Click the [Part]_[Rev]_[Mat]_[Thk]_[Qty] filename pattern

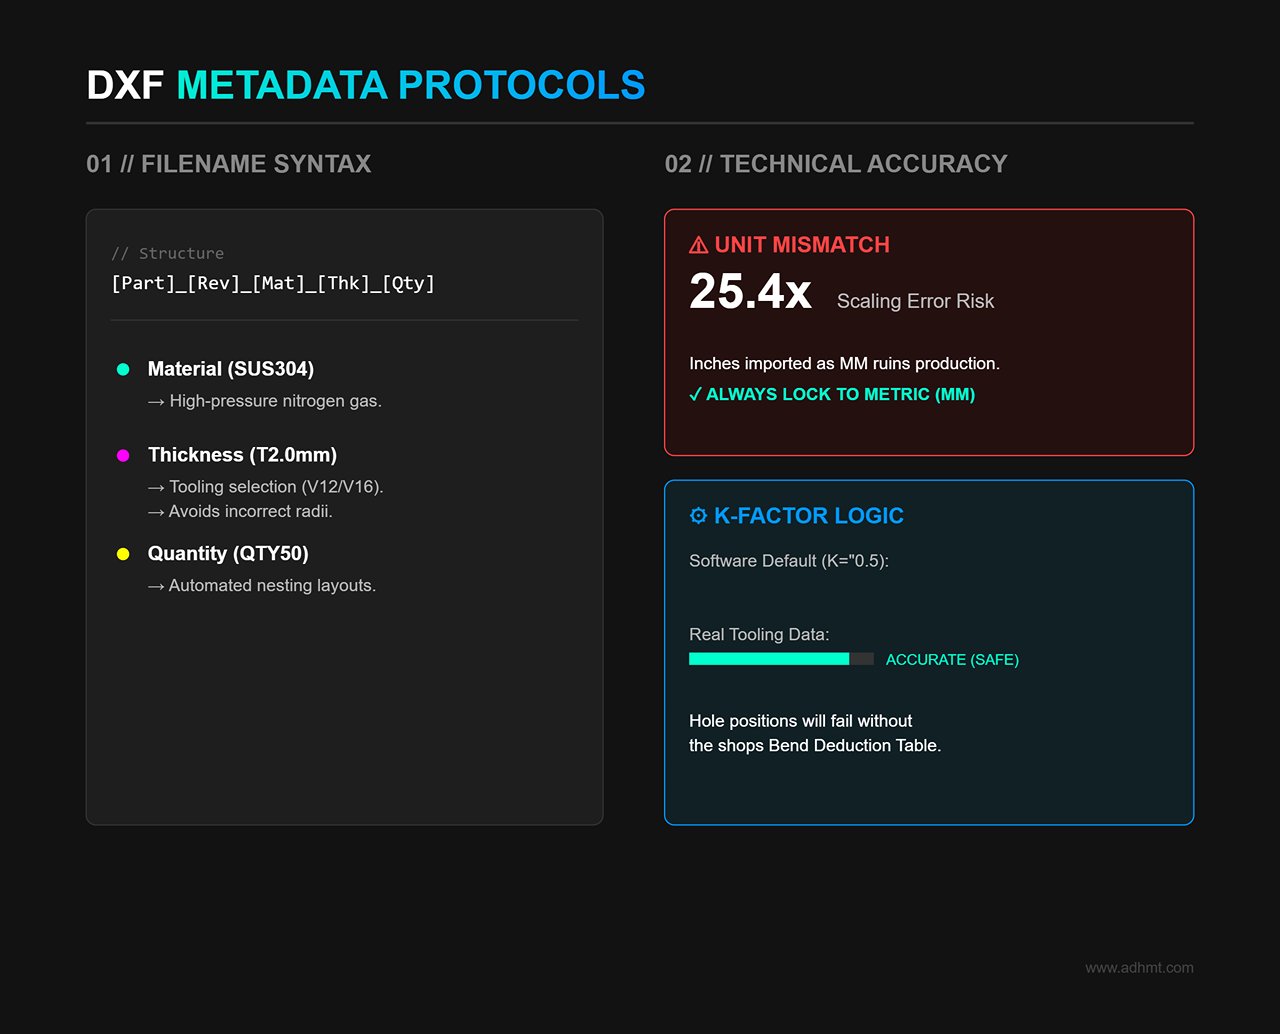pyautogui.click(x=273, y=283)
